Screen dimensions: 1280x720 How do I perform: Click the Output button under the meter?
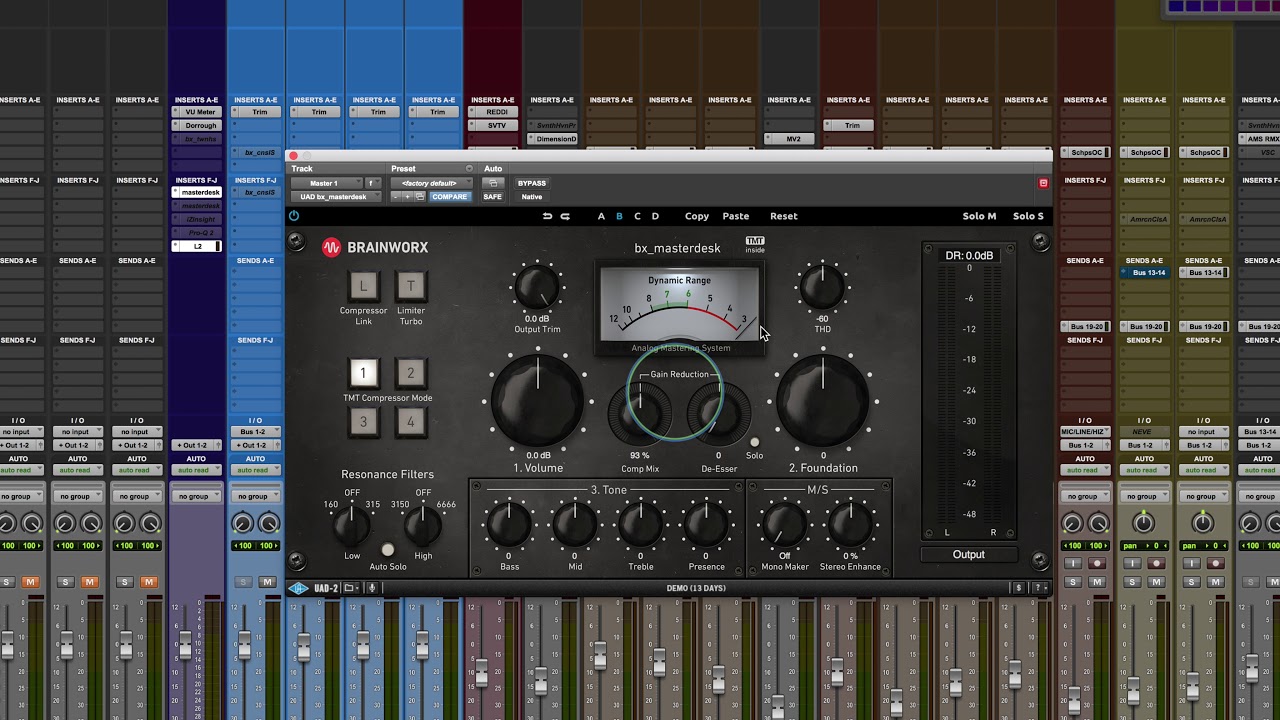click(x=968, y=554)
